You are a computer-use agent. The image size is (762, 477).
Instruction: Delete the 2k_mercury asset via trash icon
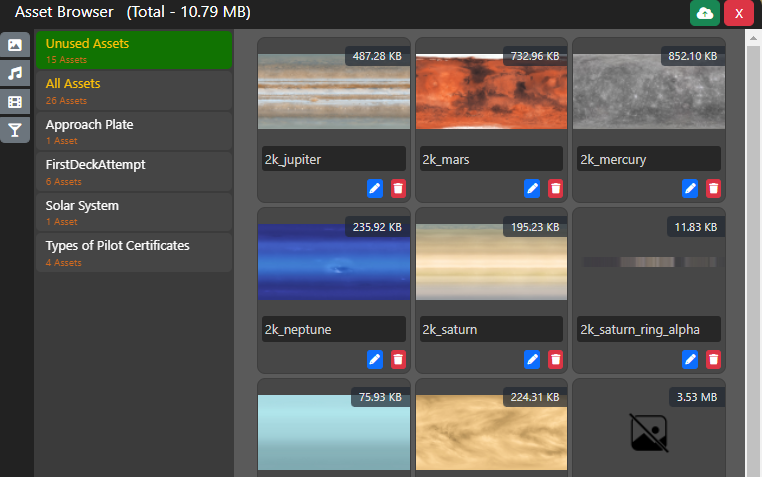[x=713, y=188]
